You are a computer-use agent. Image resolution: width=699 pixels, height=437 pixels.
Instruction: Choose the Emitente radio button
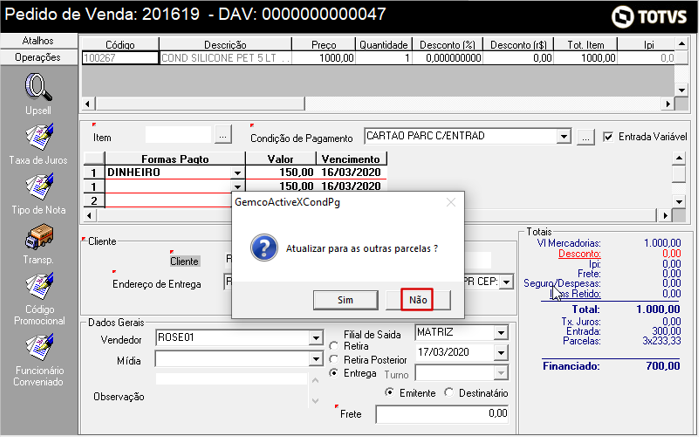point(390,392)
